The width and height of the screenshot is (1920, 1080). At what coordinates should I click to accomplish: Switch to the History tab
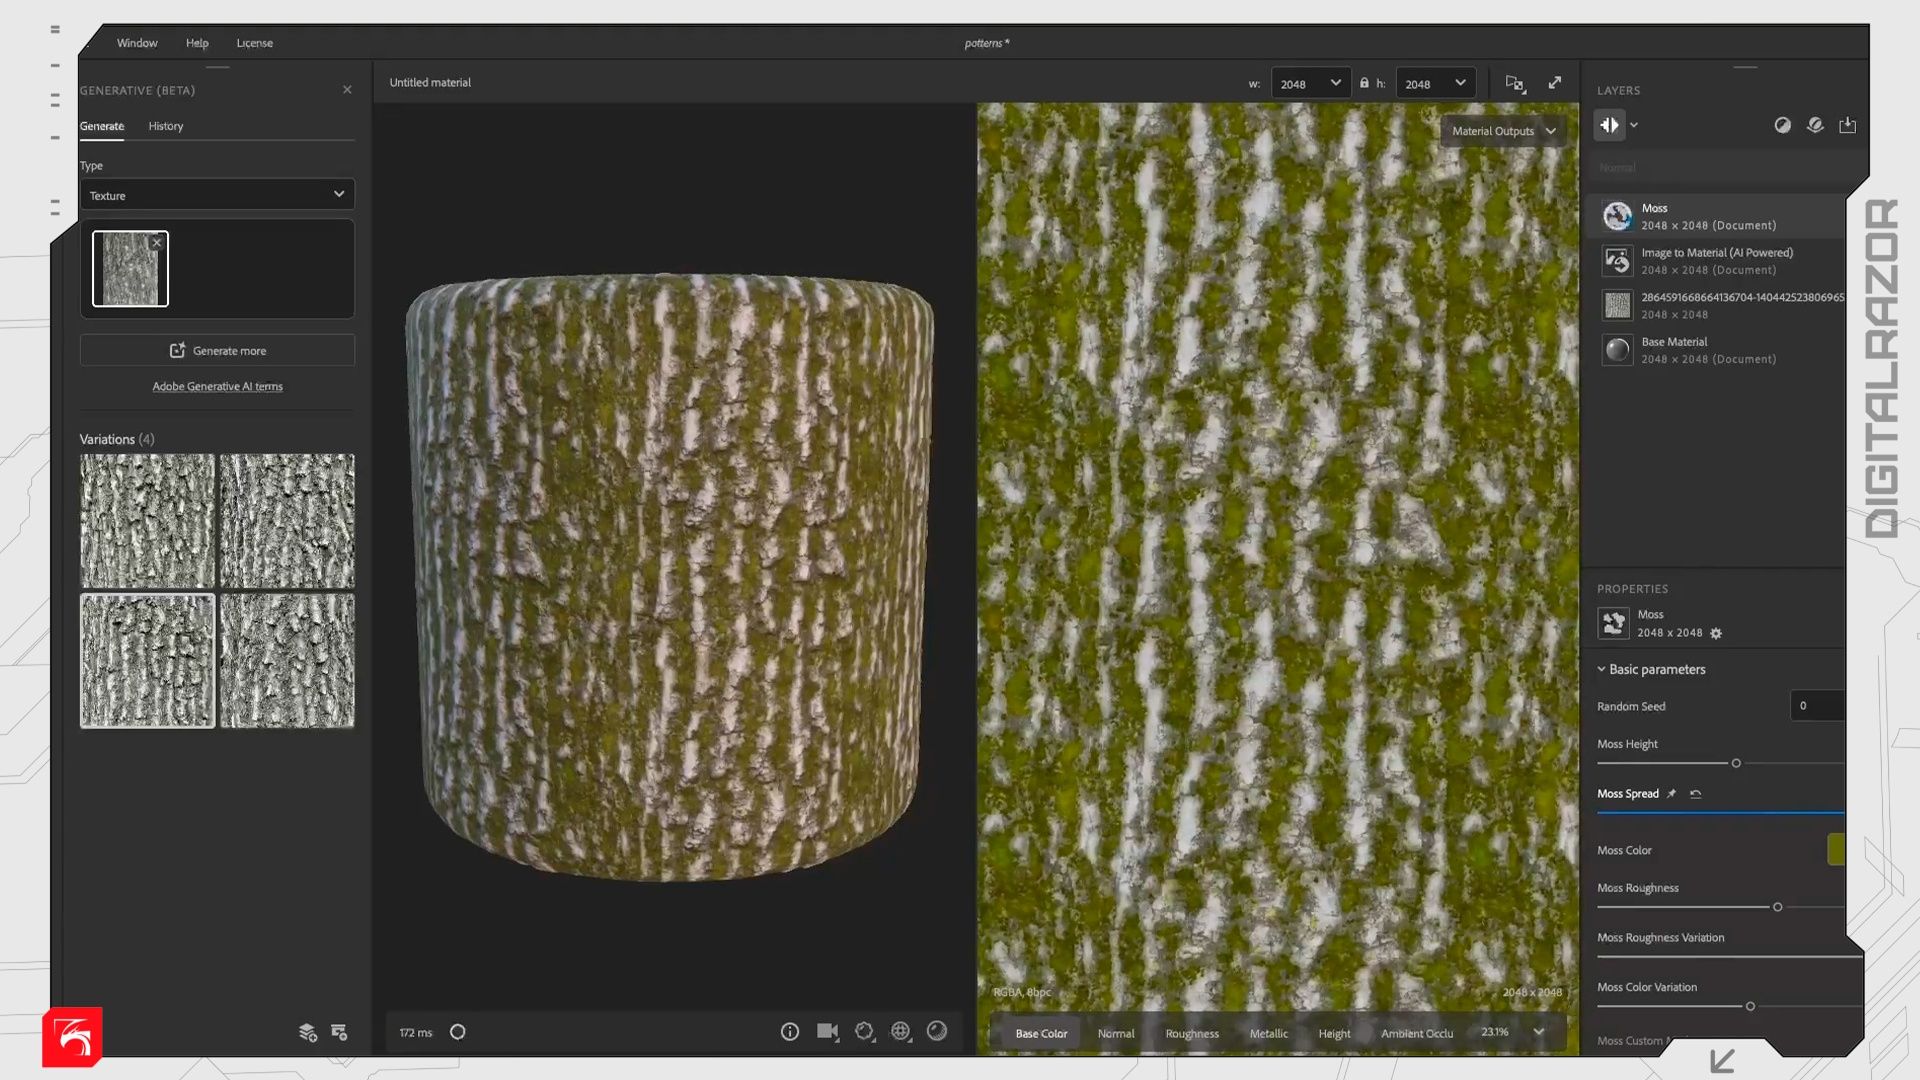[x=166, y=126]
